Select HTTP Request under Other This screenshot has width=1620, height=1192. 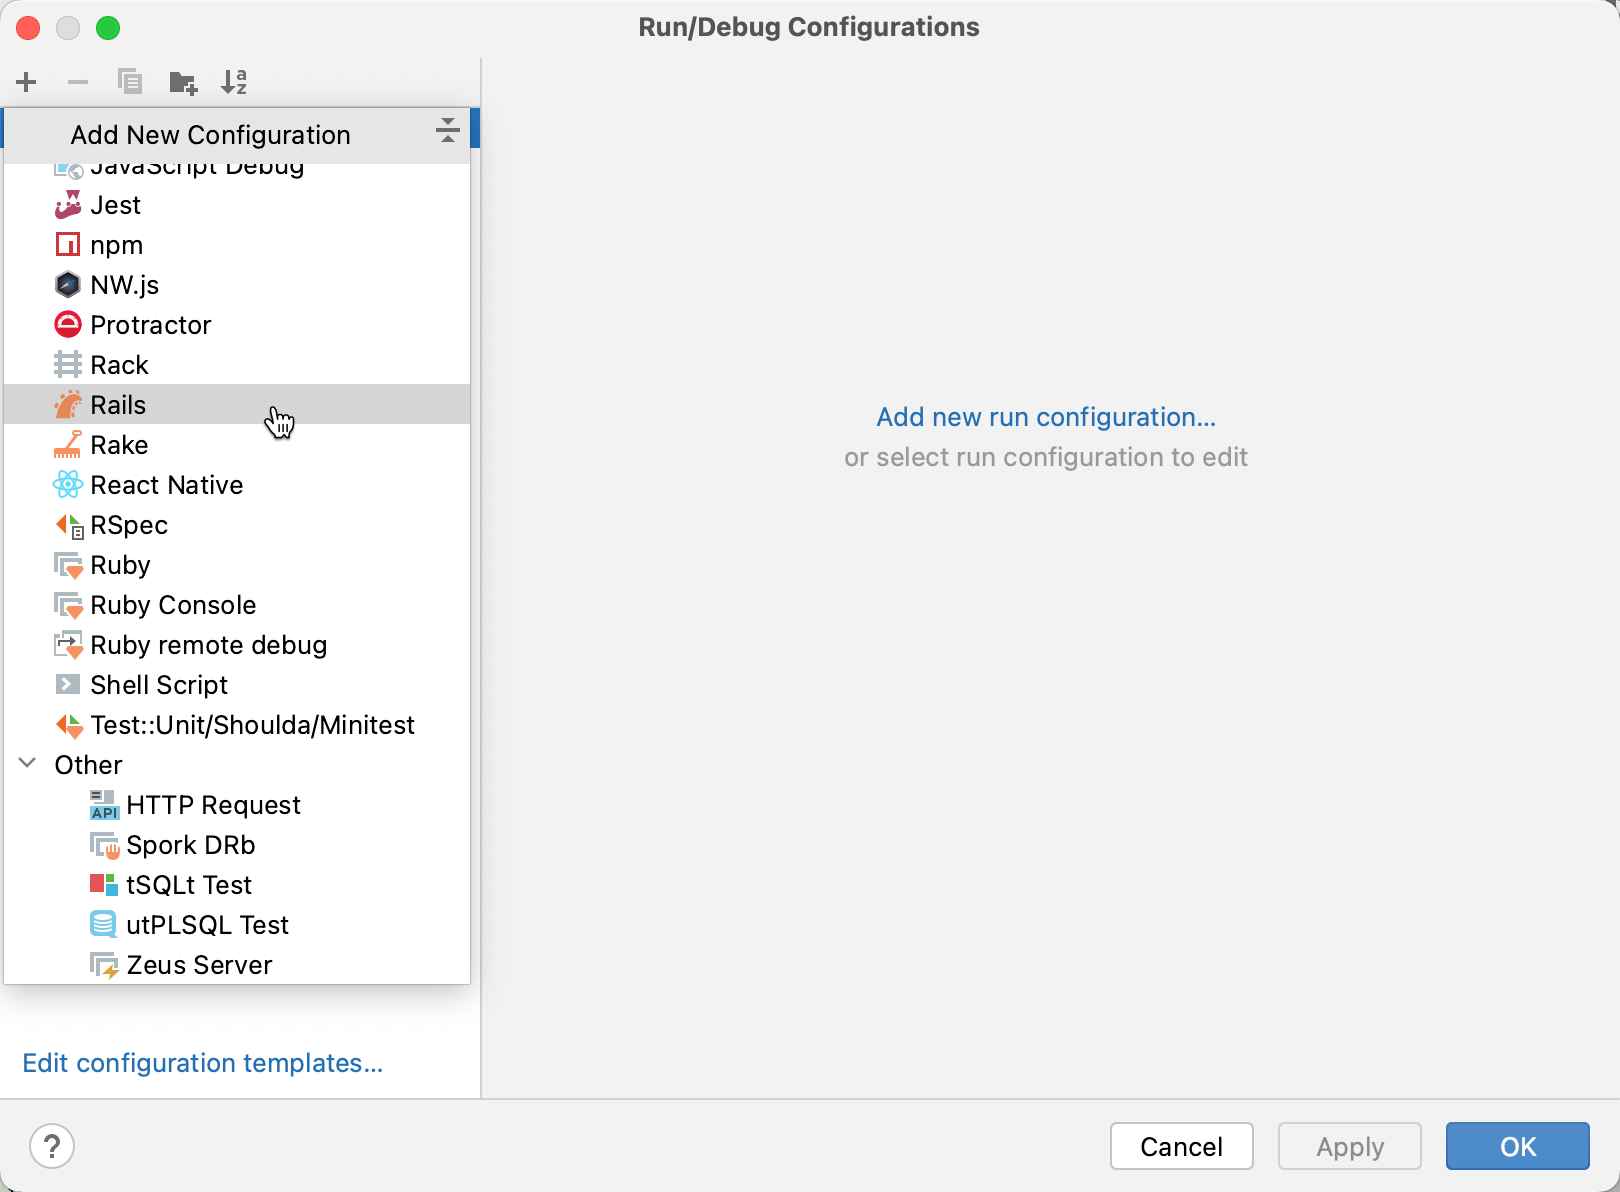point(213,804)
